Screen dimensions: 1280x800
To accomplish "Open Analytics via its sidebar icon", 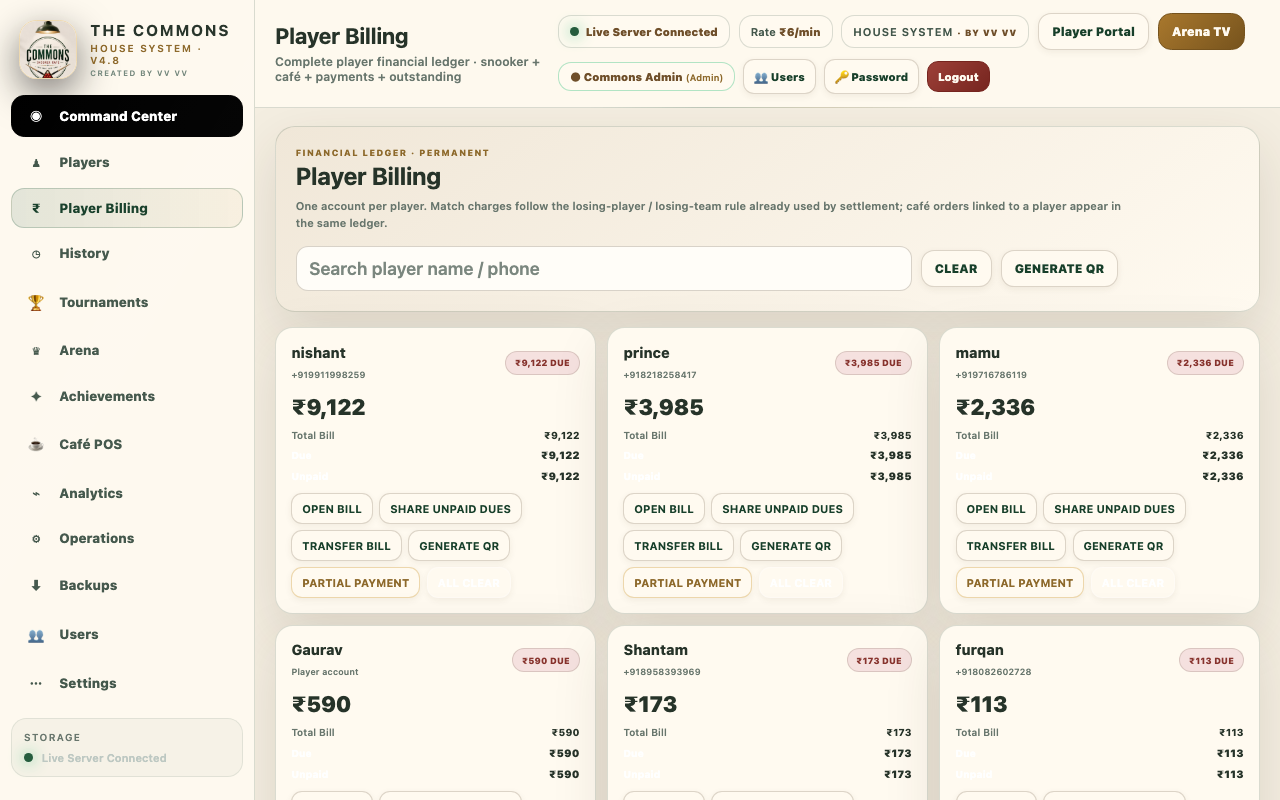I will 36,493.
